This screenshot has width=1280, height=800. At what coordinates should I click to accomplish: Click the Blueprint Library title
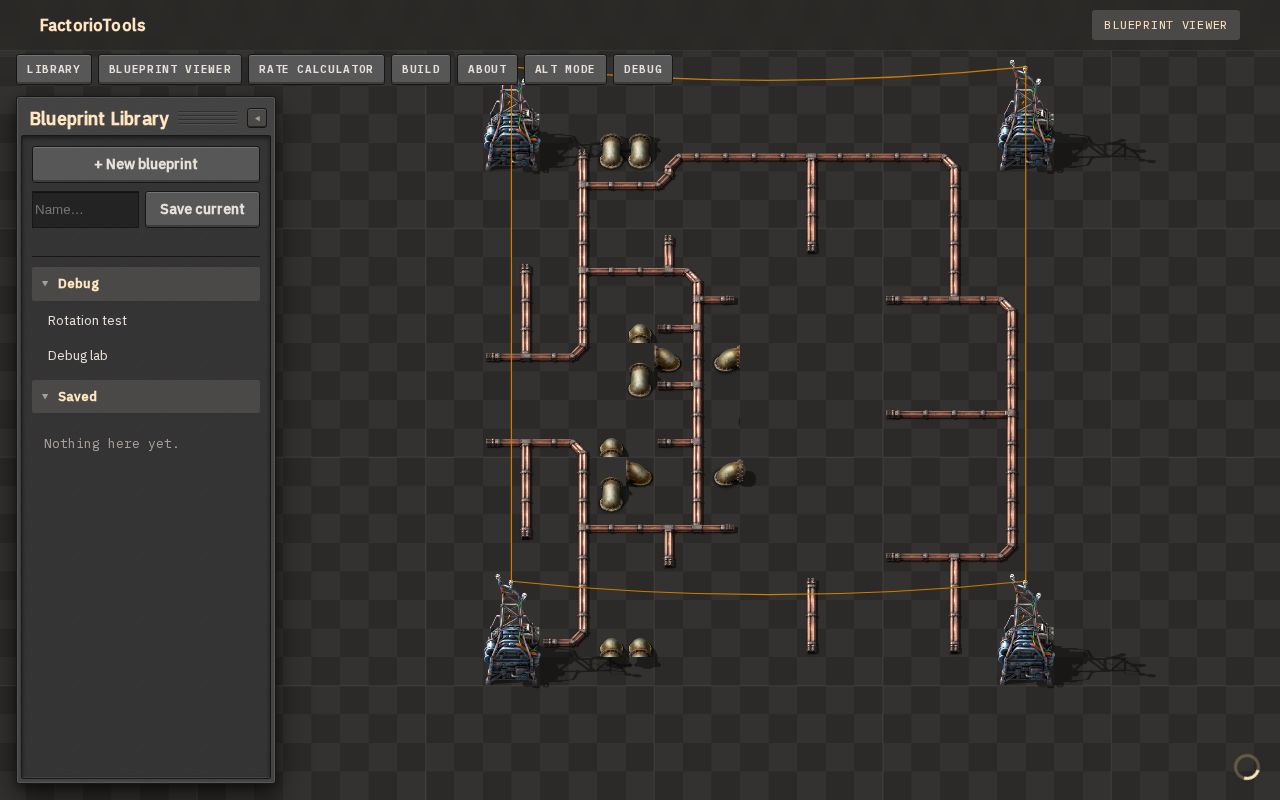99,118
